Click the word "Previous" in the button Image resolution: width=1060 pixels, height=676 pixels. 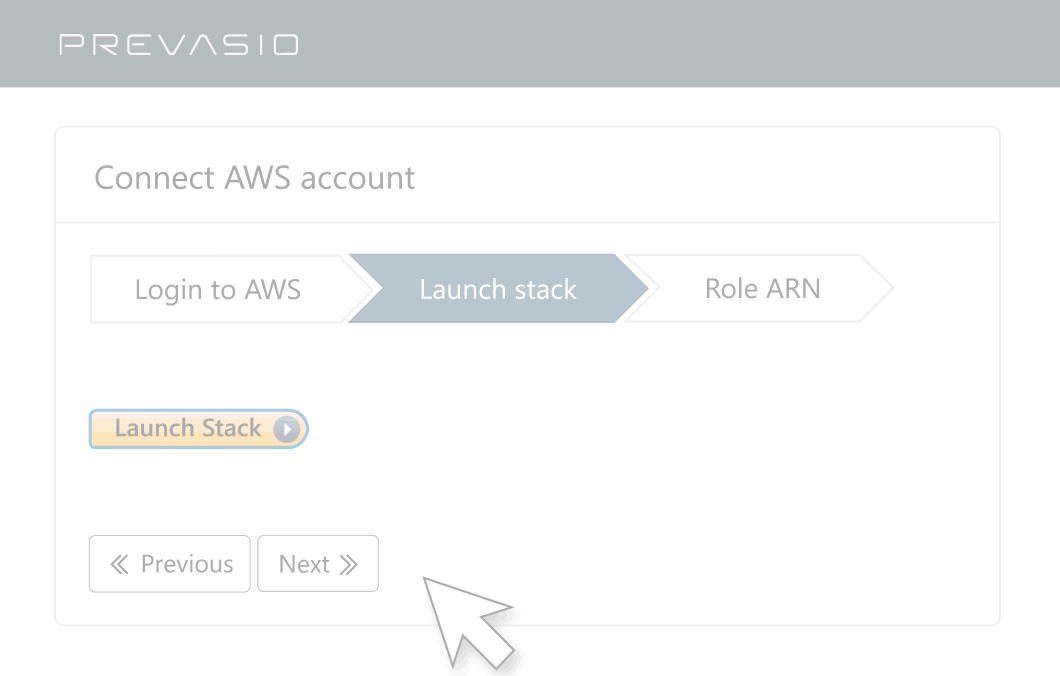tap(187, 564)
